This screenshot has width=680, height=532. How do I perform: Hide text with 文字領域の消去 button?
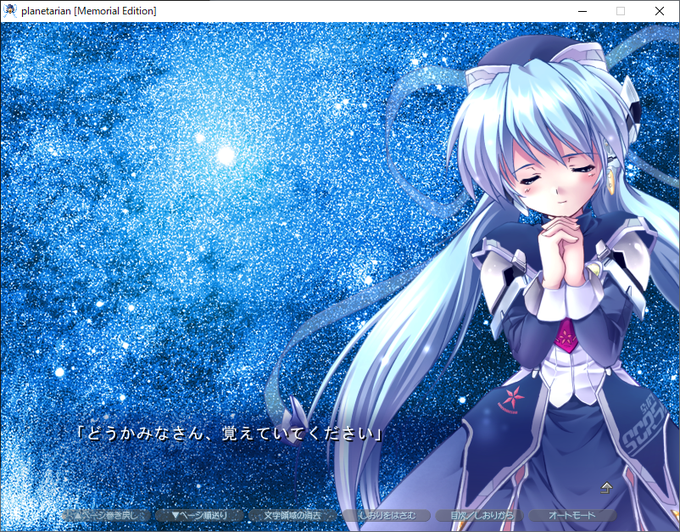coord(293,516)
